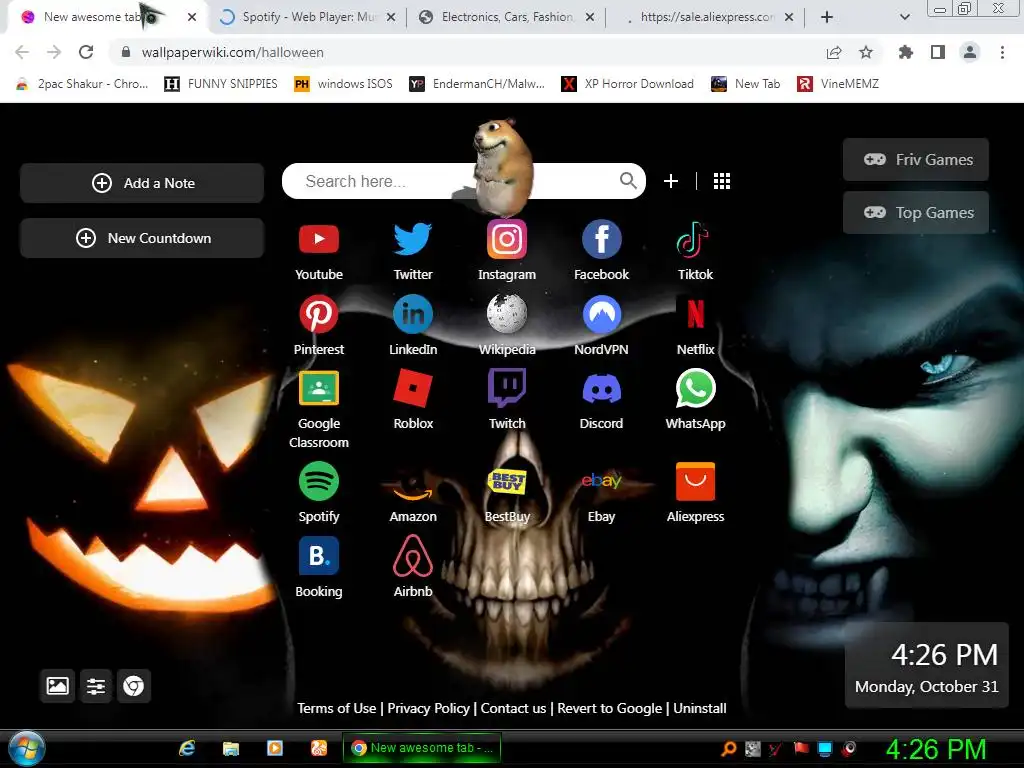Viewport: 1024px width, 768px height.
Task: Click the address bar URL
Action: pos(232,52)
